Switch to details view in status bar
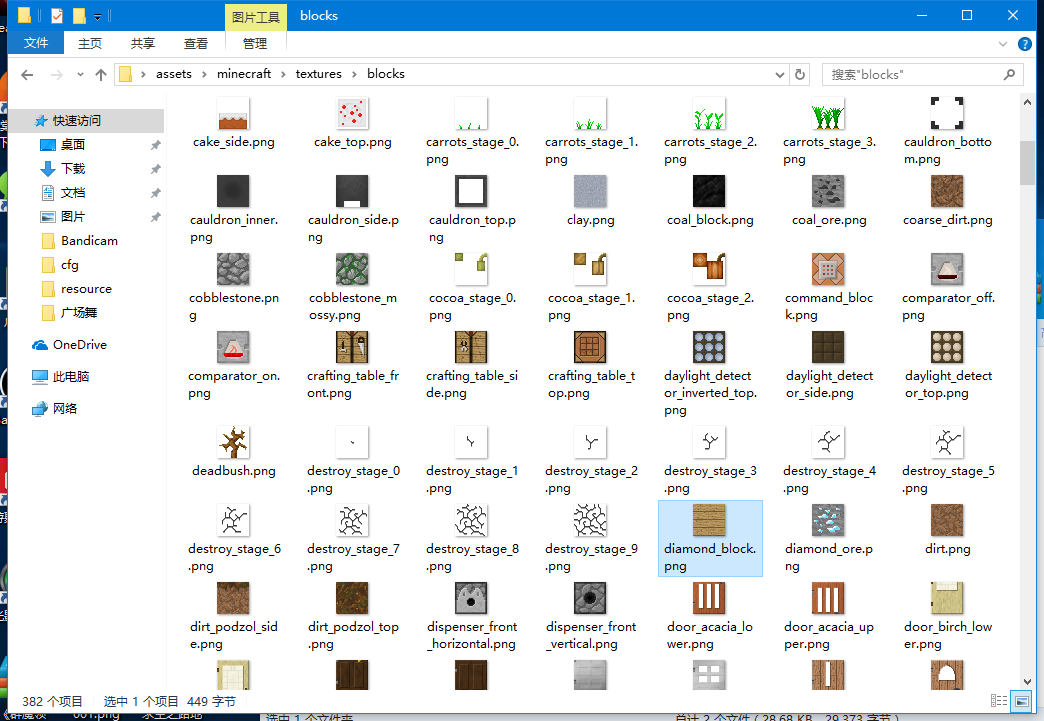This screenshot has width=1044, height=721. point(999,700)
